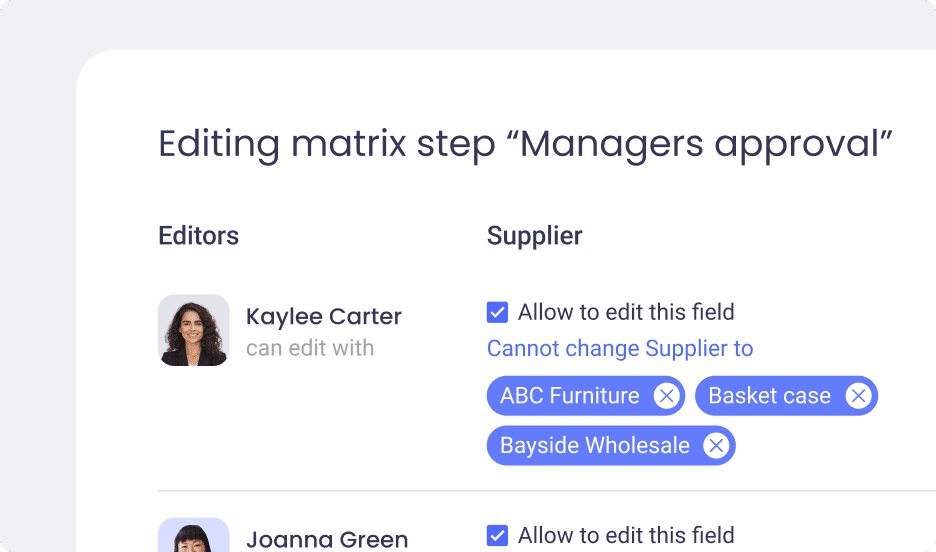Select the Bayside Wholesale tag label
This screenshot has height=552, width=936.
595,445
